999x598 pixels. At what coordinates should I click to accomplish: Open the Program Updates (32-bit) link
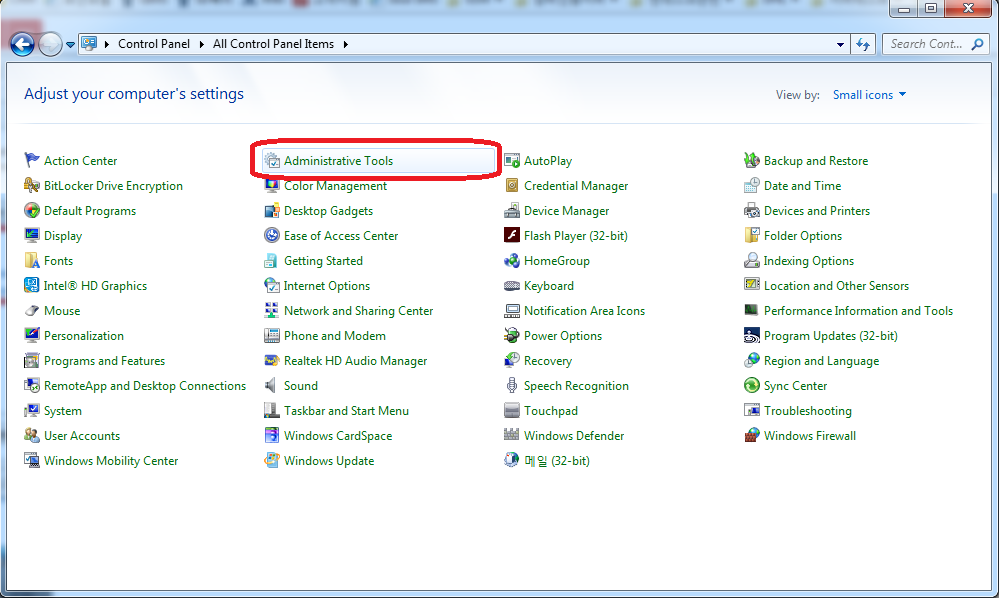coord(830,336)
